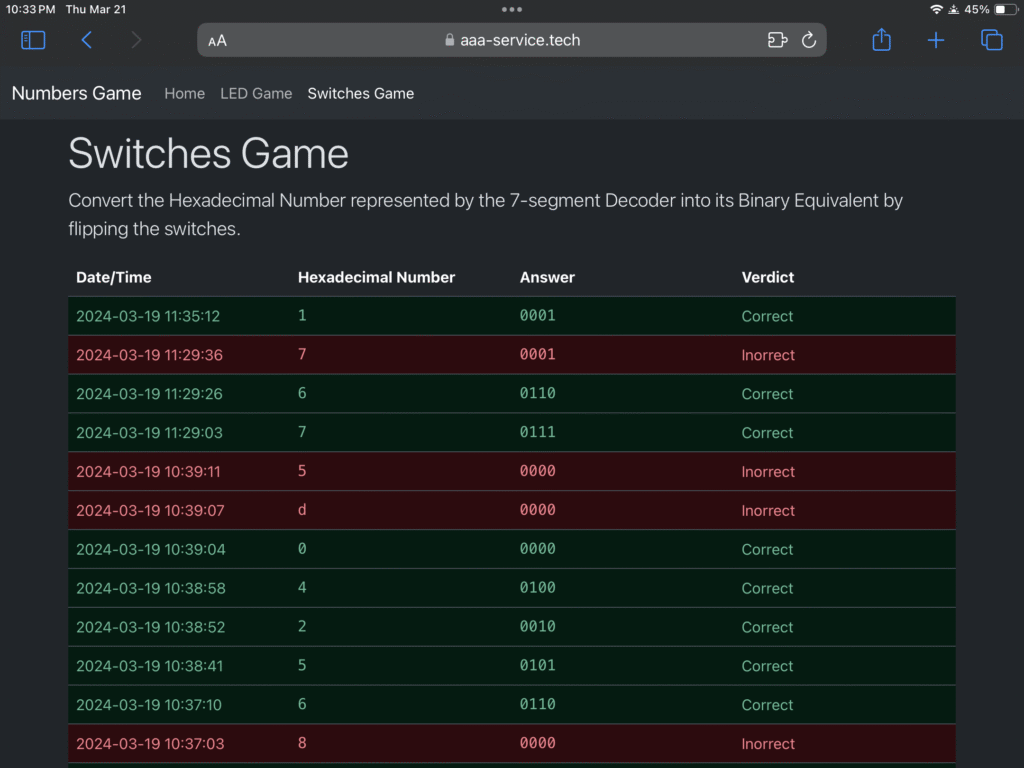Click the Date/Time column header
This screenshot has height=768, width=1024.
coord(114,277)
